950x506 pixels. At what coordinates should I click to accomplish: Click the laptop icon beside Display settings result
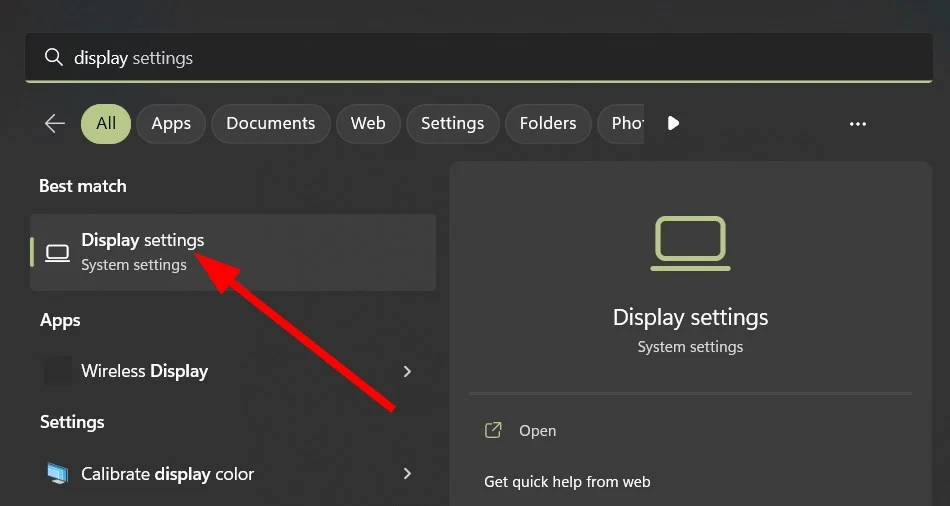coord(58,252)
